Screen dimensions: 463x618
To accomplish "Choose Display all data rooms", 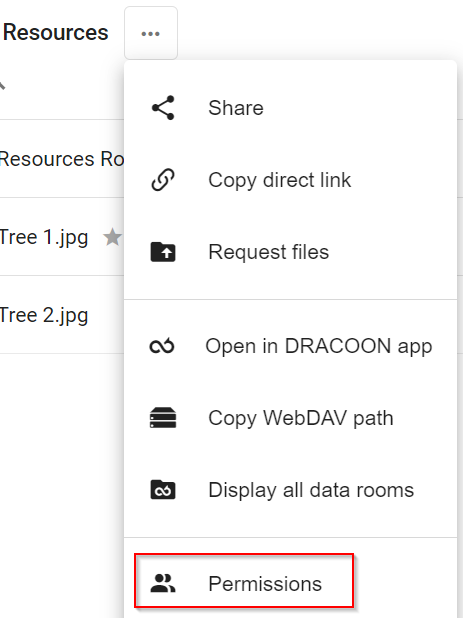I will [x=290, y=490].
